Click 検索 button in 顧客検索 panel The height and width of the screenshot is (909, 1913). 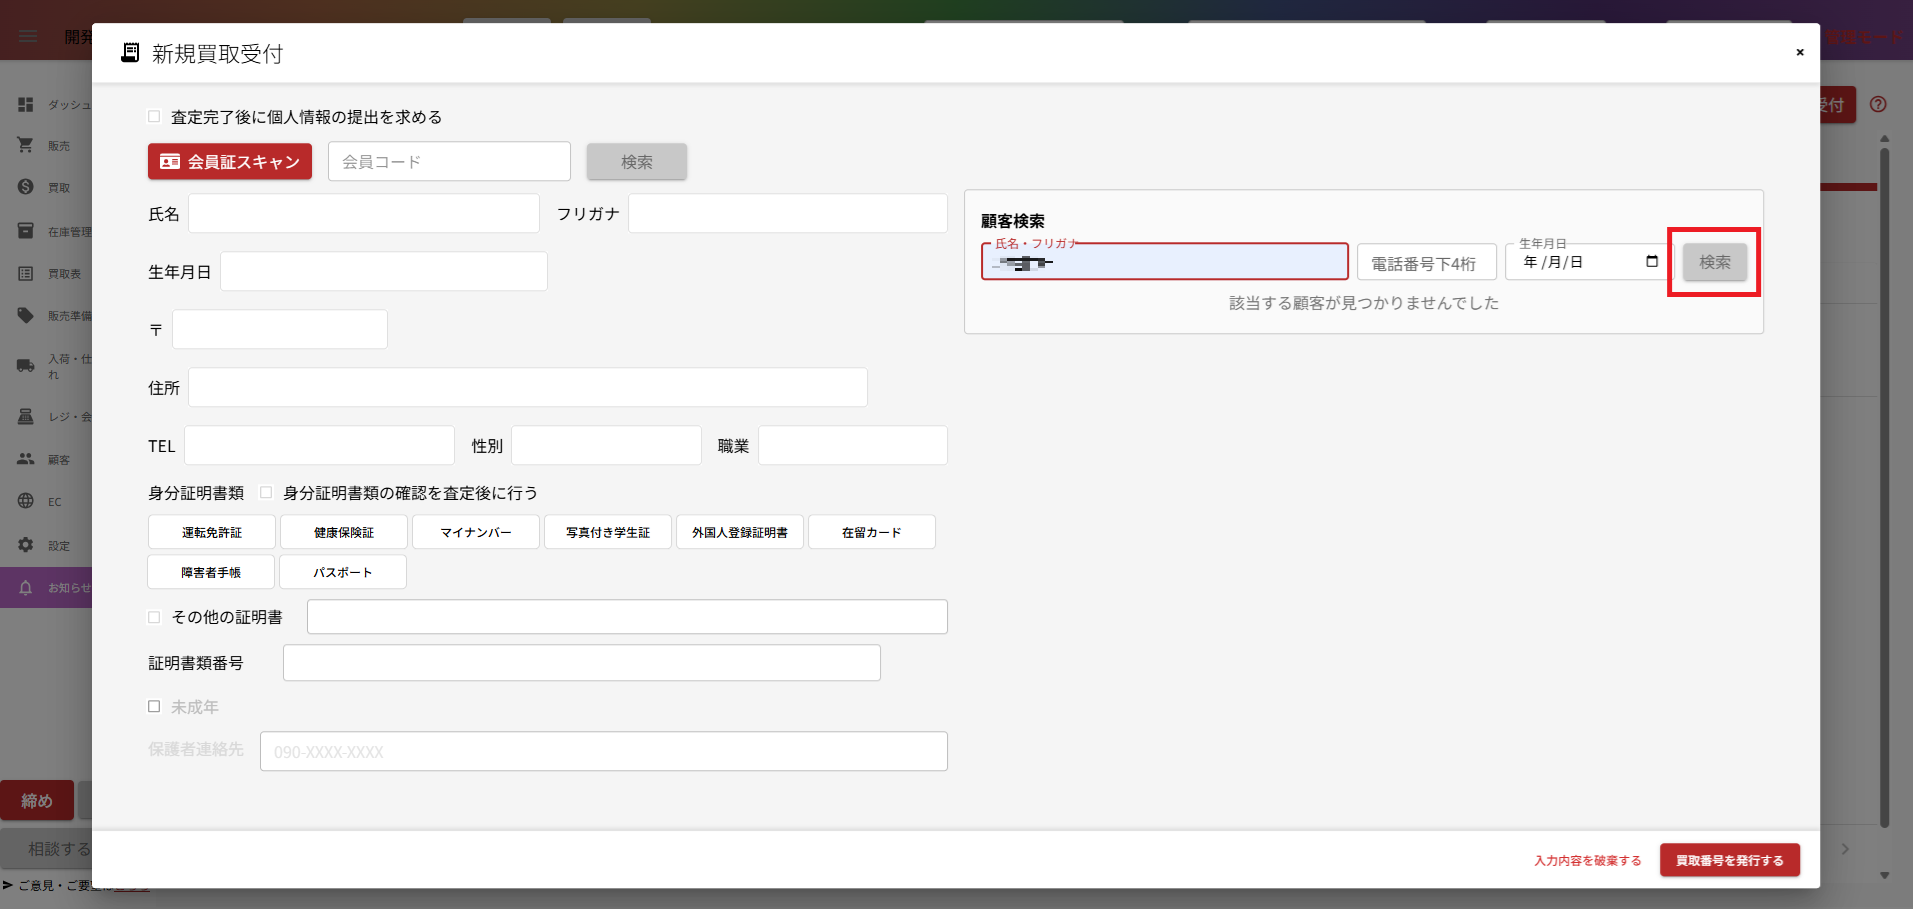tap(1714, 262)
